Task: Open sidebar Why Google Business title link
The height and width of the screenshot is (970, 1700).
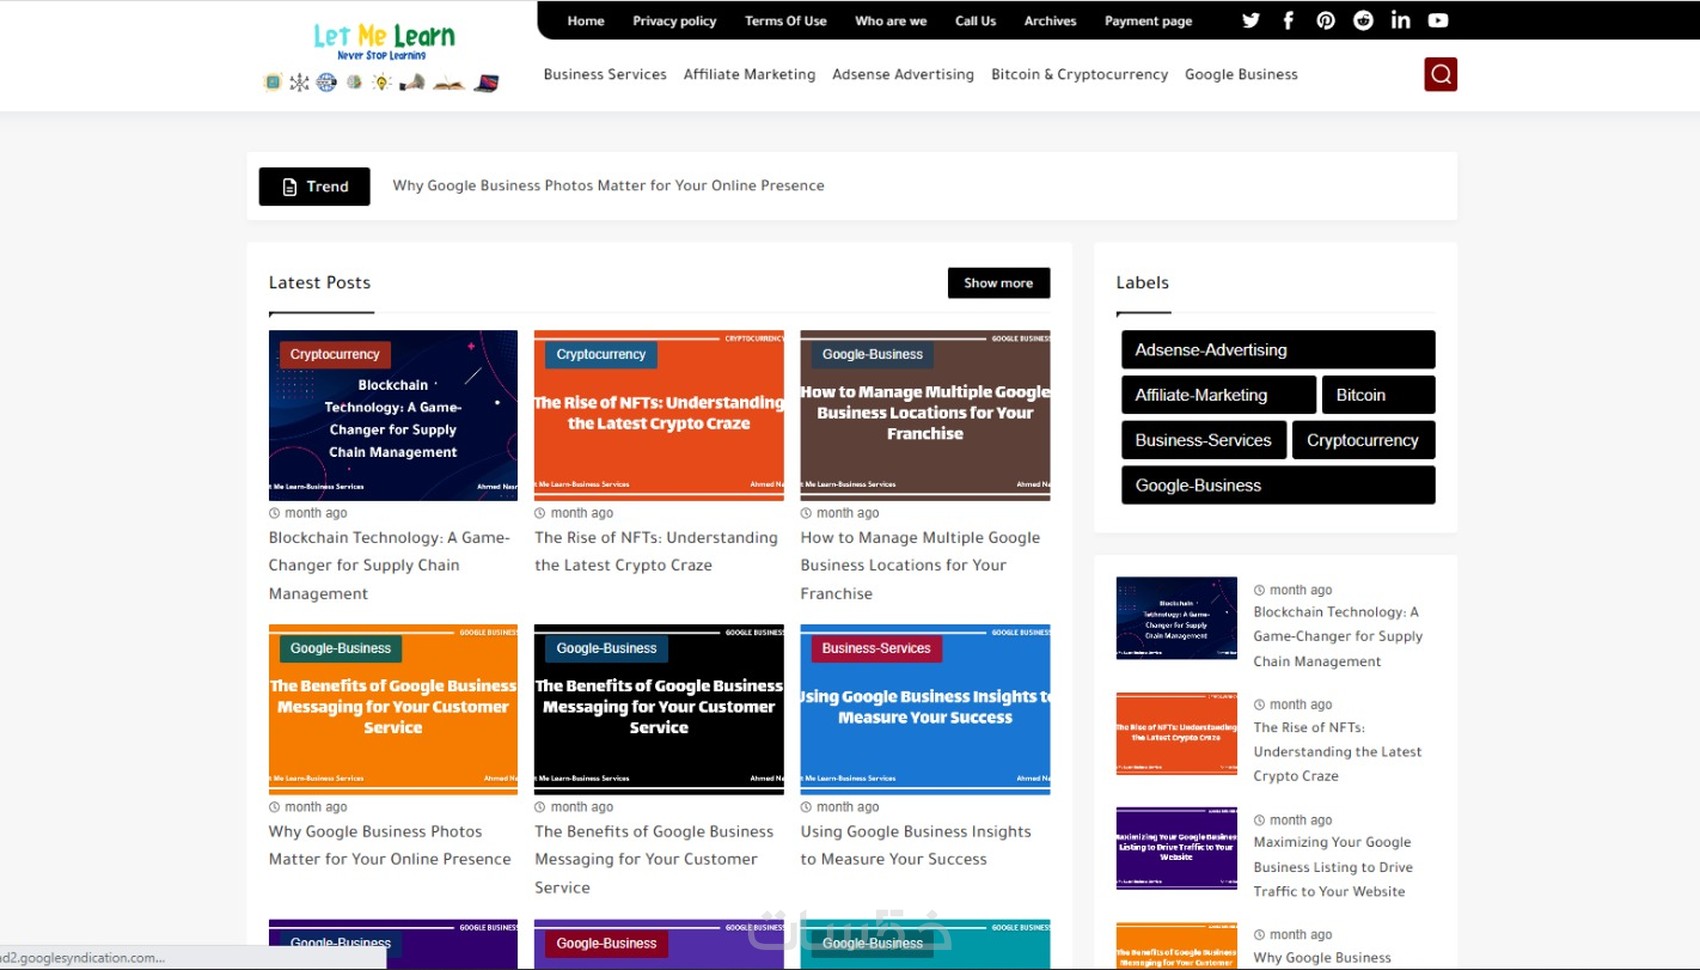Action: pyautogui.click(x=1322, y=957)
